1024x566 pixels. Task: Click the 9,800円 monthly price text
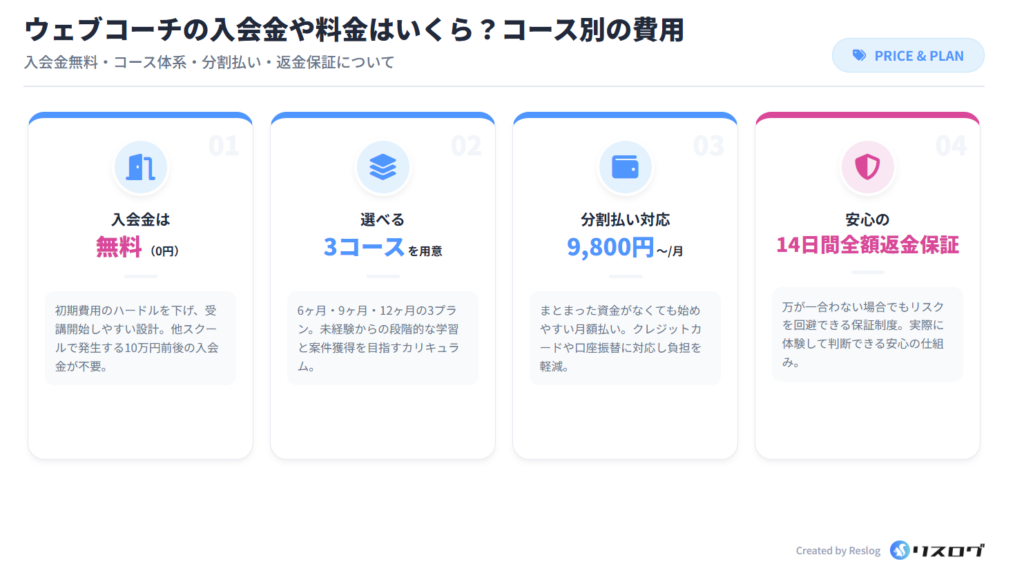click(610, 247)
